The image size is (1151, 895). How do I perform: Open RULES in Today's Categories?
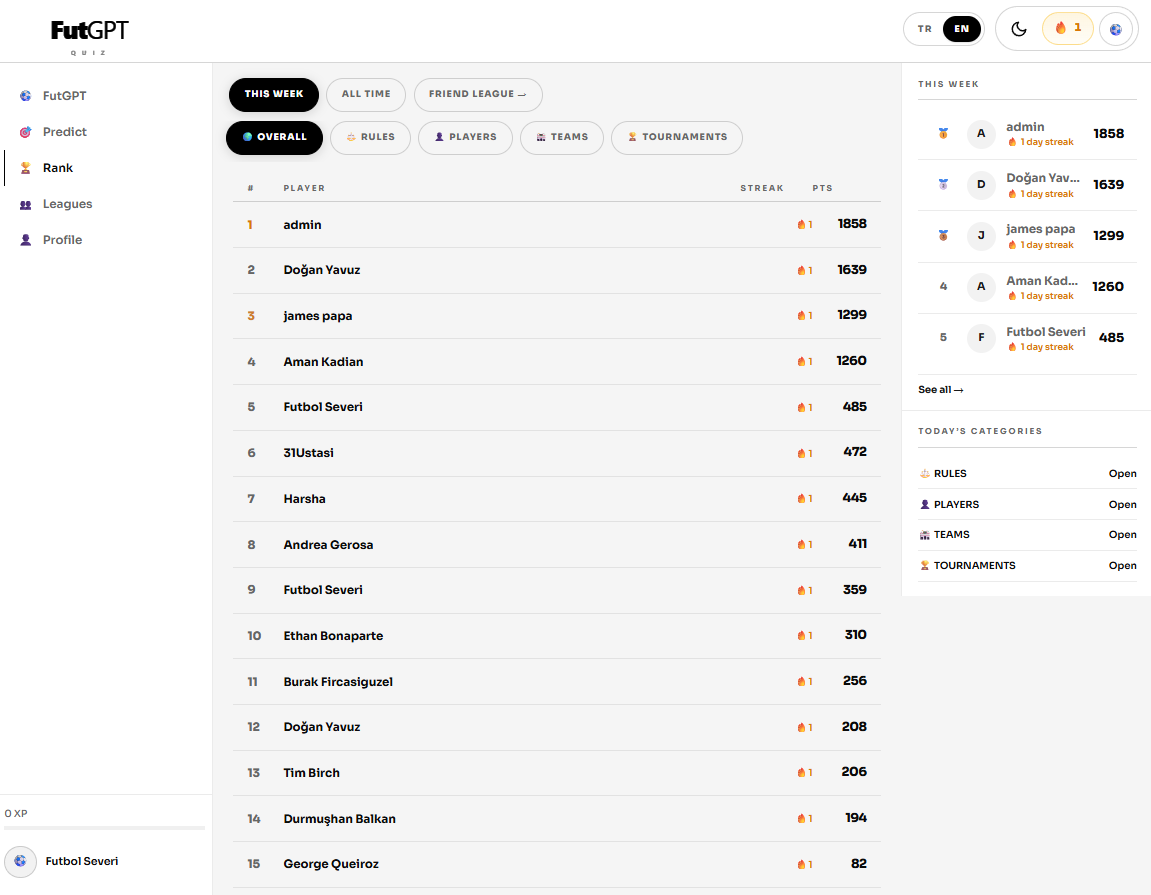[1028, 474]
